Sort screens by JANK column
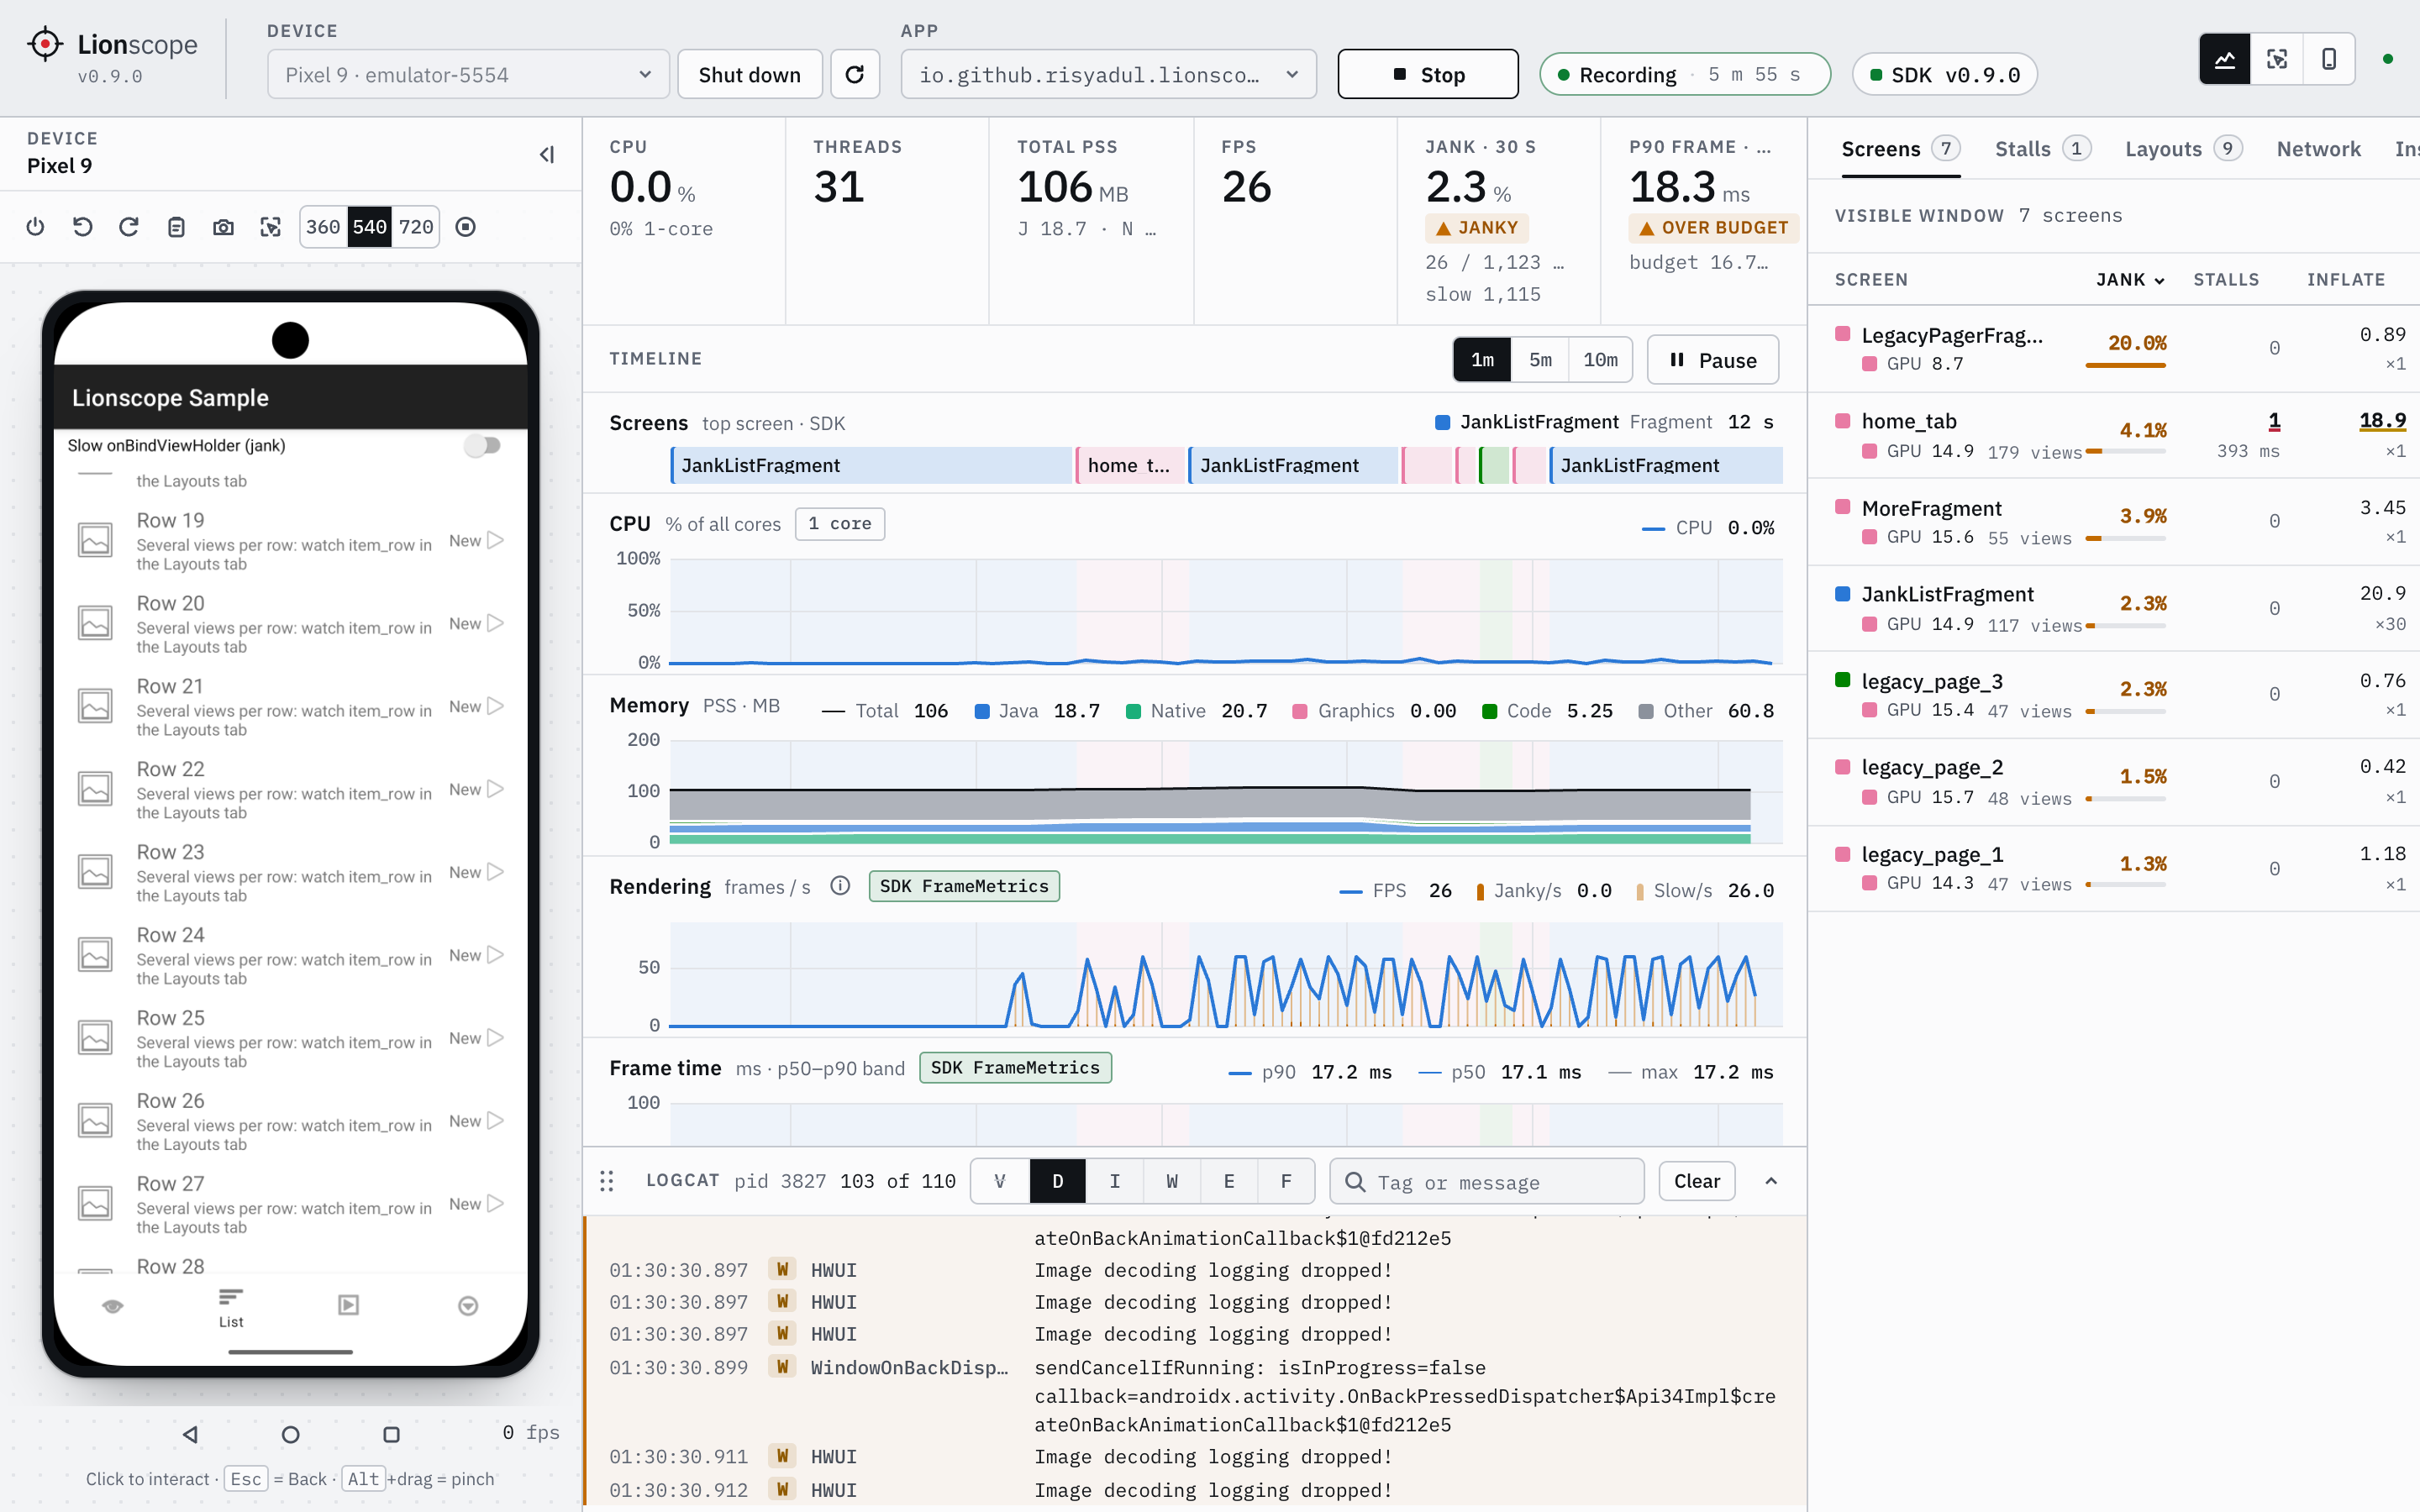Screen dimensions: 2420x1512 click(2130, 280)
